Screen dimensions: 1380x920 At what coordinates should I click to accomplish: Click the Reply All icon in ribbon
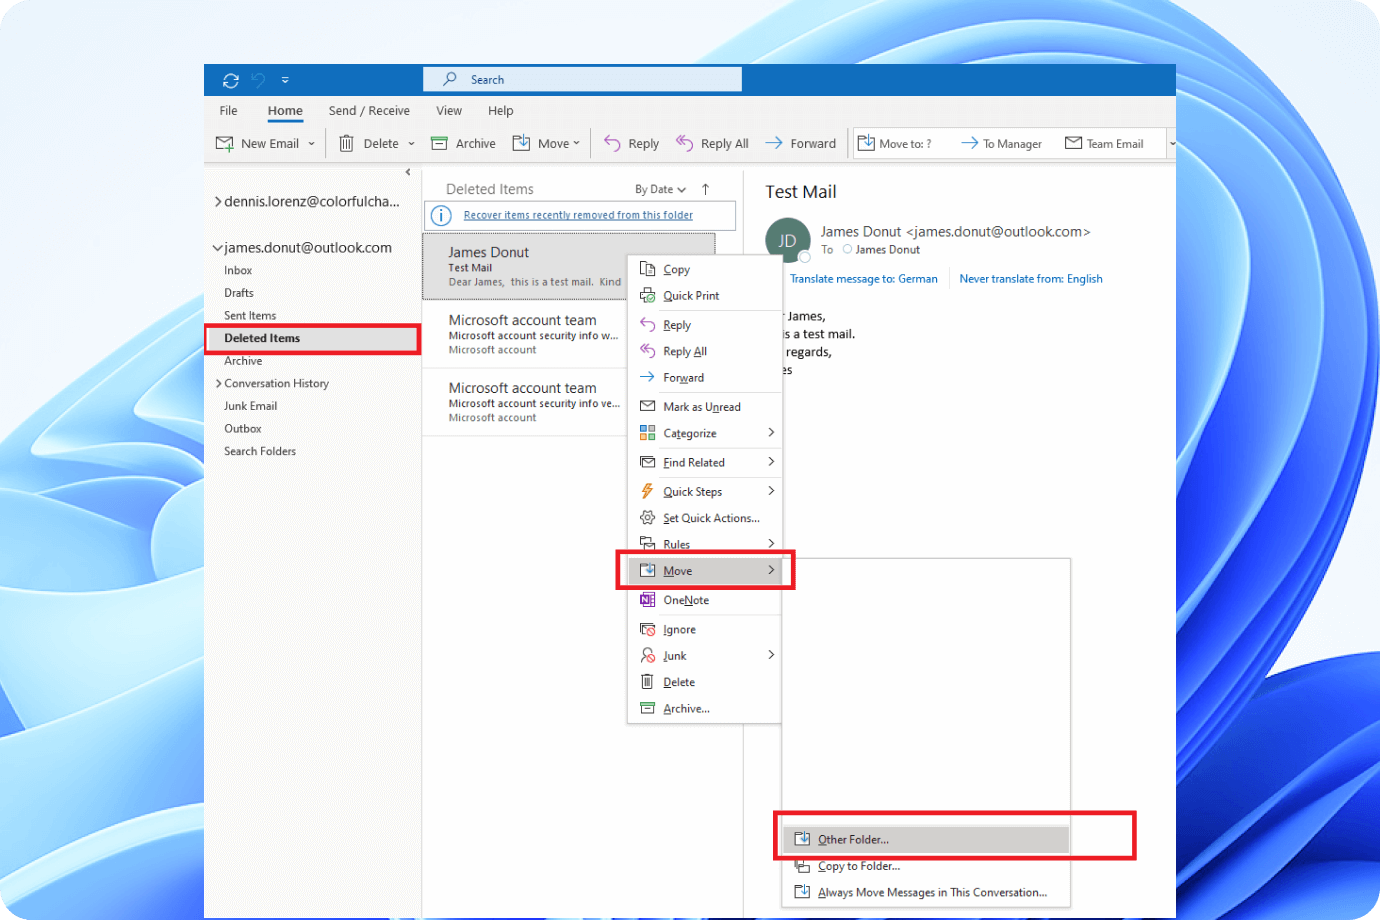pyautogui.click(x=684, y=143)
